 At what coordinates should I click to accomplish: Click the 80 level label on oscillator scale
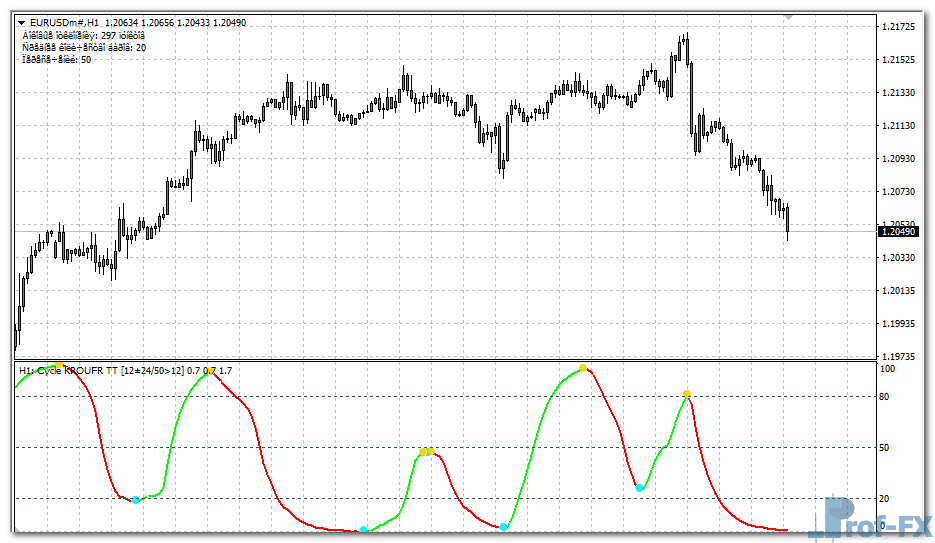click(x=884, y=396)
